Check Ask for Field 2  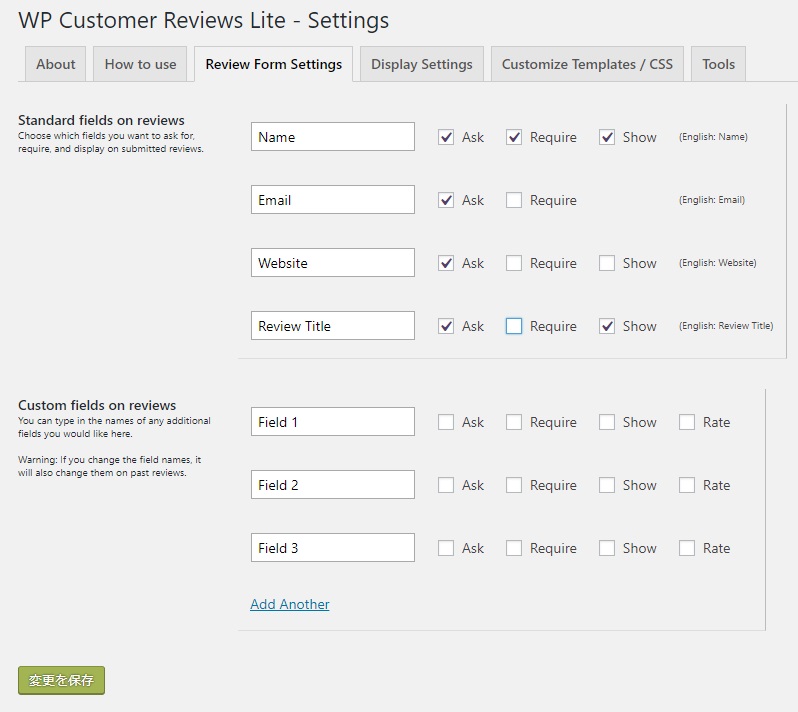coord(446,485)
